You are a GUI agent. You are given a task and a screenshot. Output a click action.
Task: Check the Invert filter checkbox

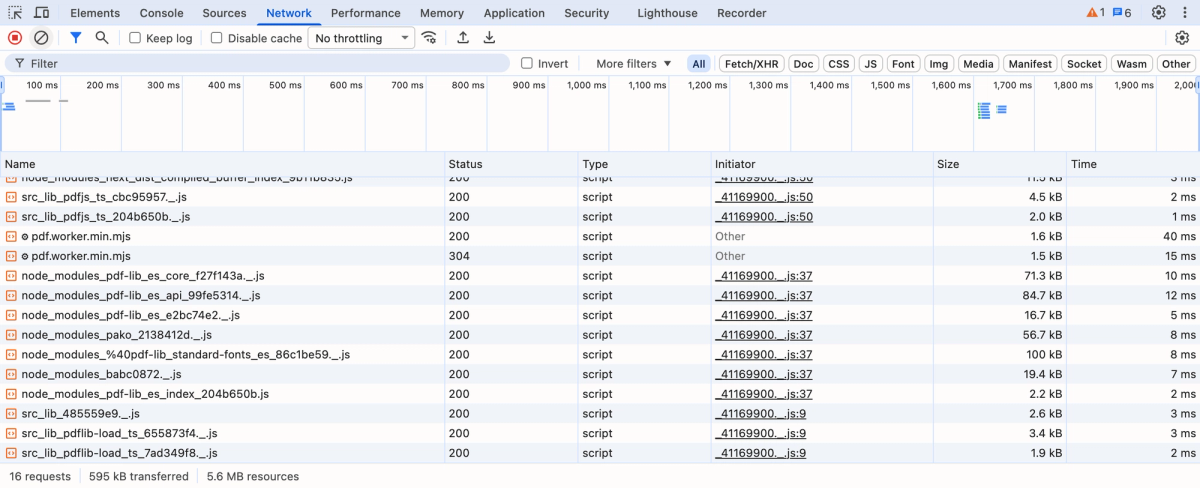pyautogui.click(x=527, y=63)
